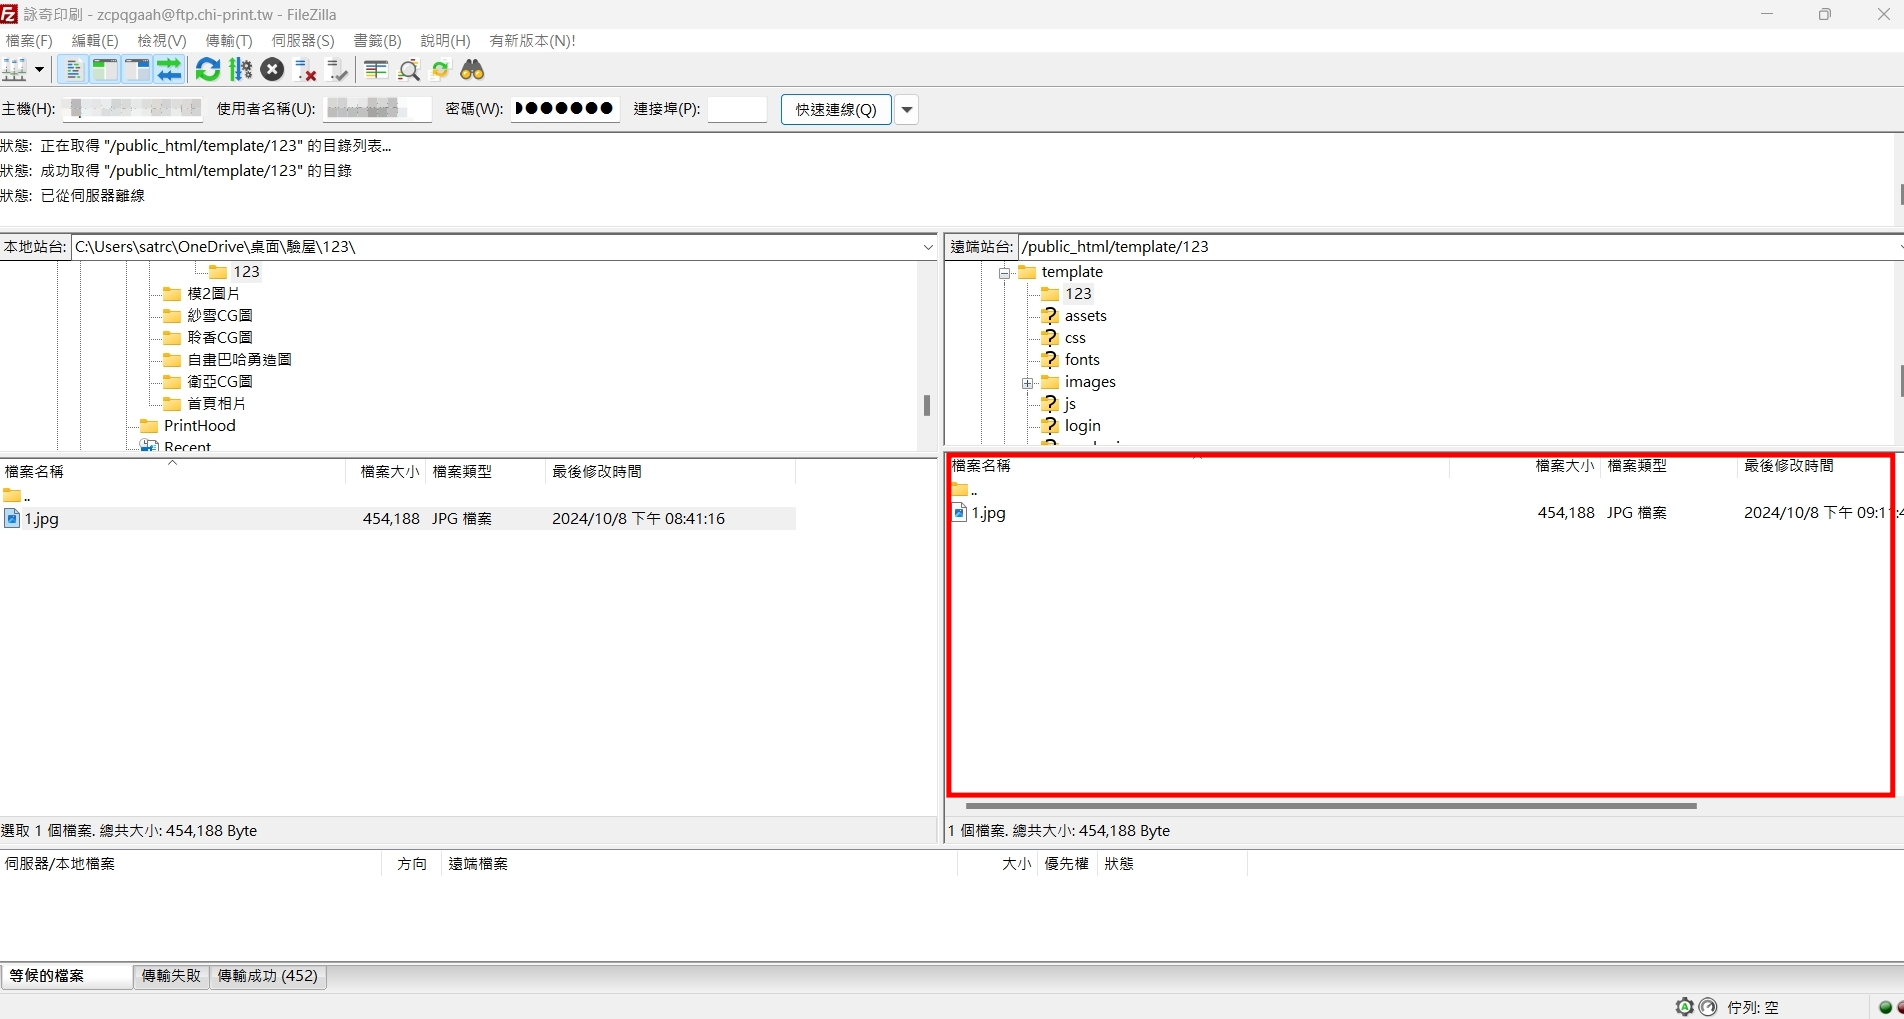Viewport: 1904px width, 1019px height.
Task: Expand the remote images folder
Action: [1027, 383]
